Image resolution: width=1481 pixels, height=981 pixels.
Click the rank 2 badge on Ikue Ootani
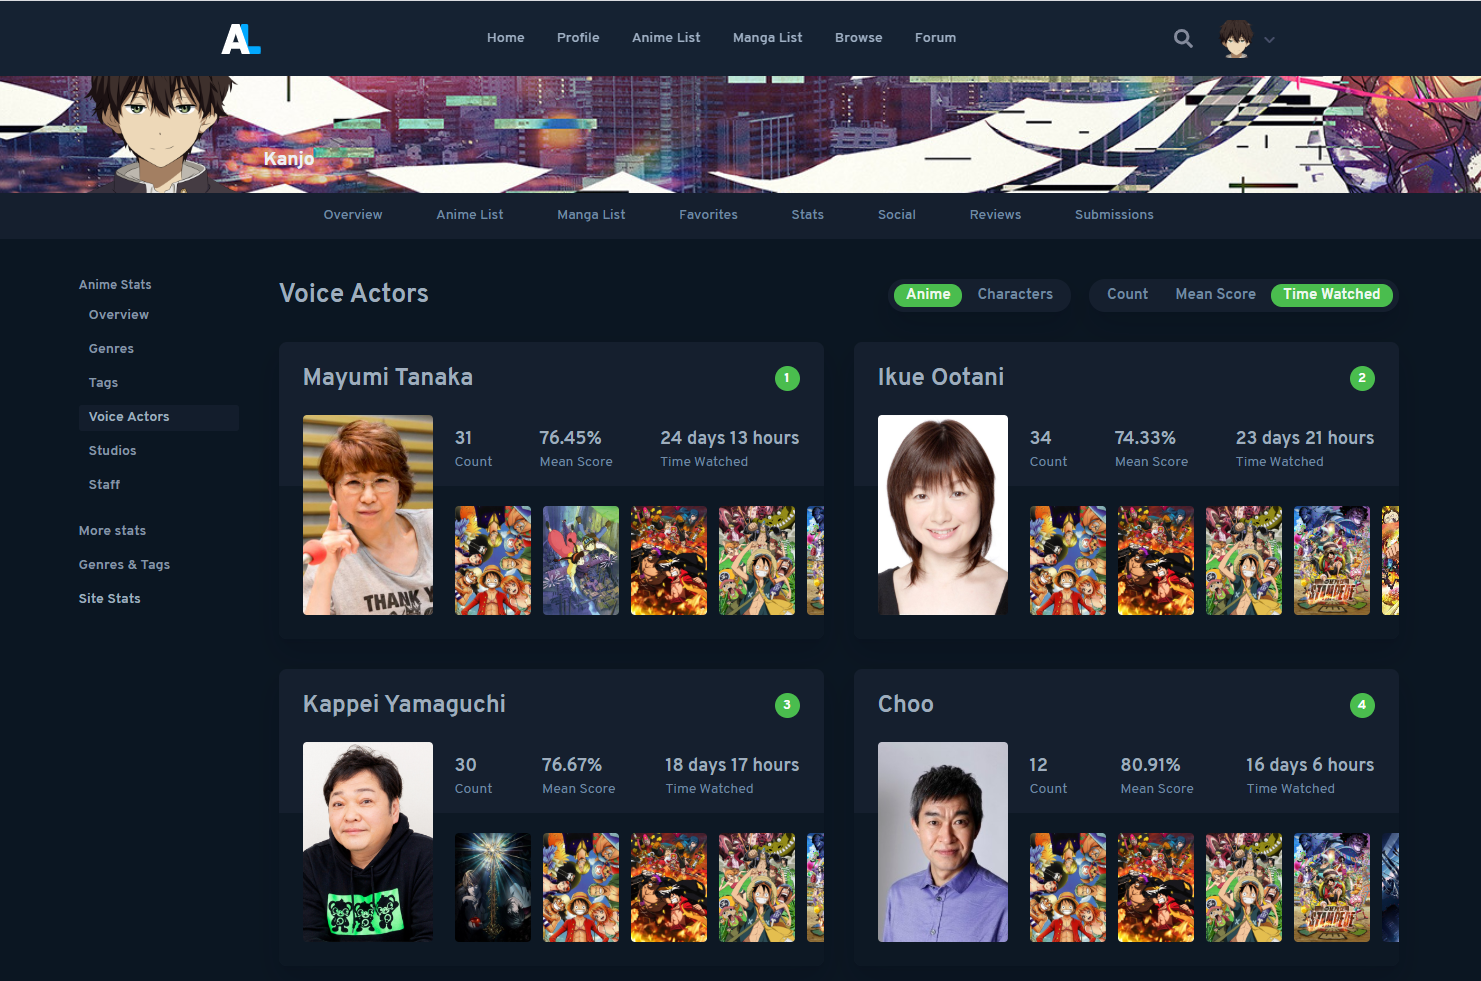pyautogui.click(x=1361, y=378)
